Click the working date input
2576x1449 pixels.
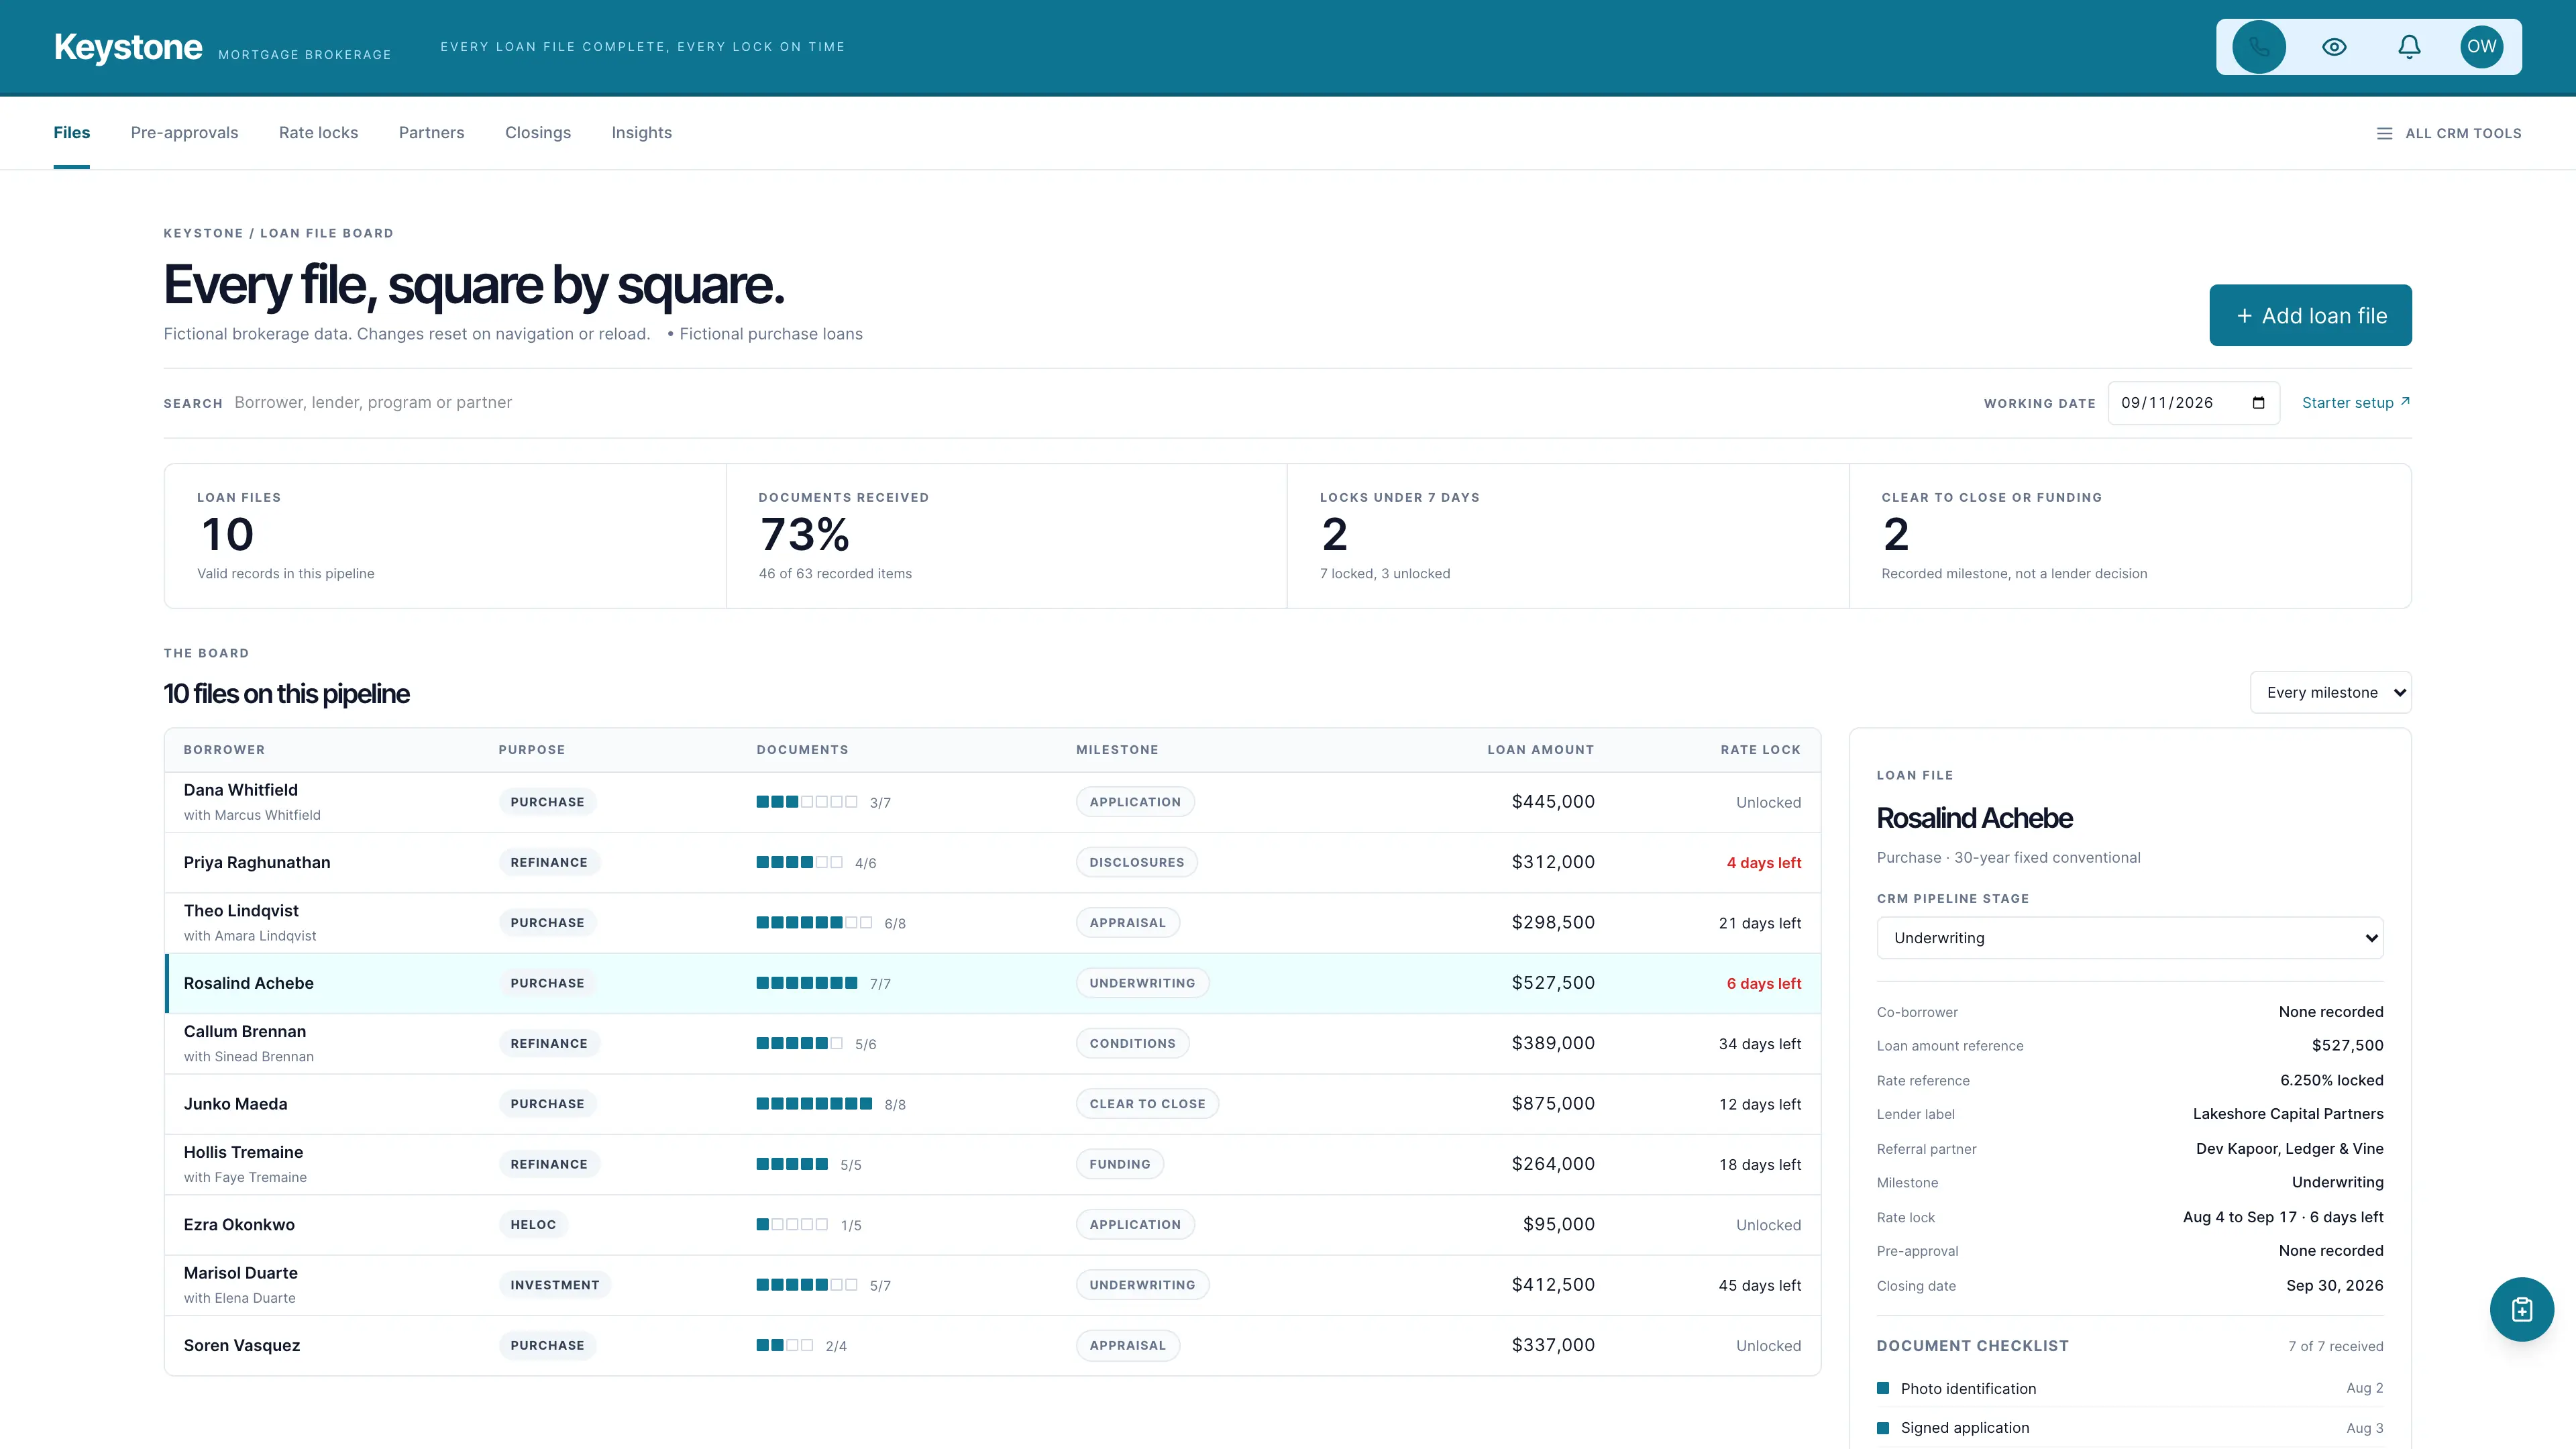click(2193, 403)
